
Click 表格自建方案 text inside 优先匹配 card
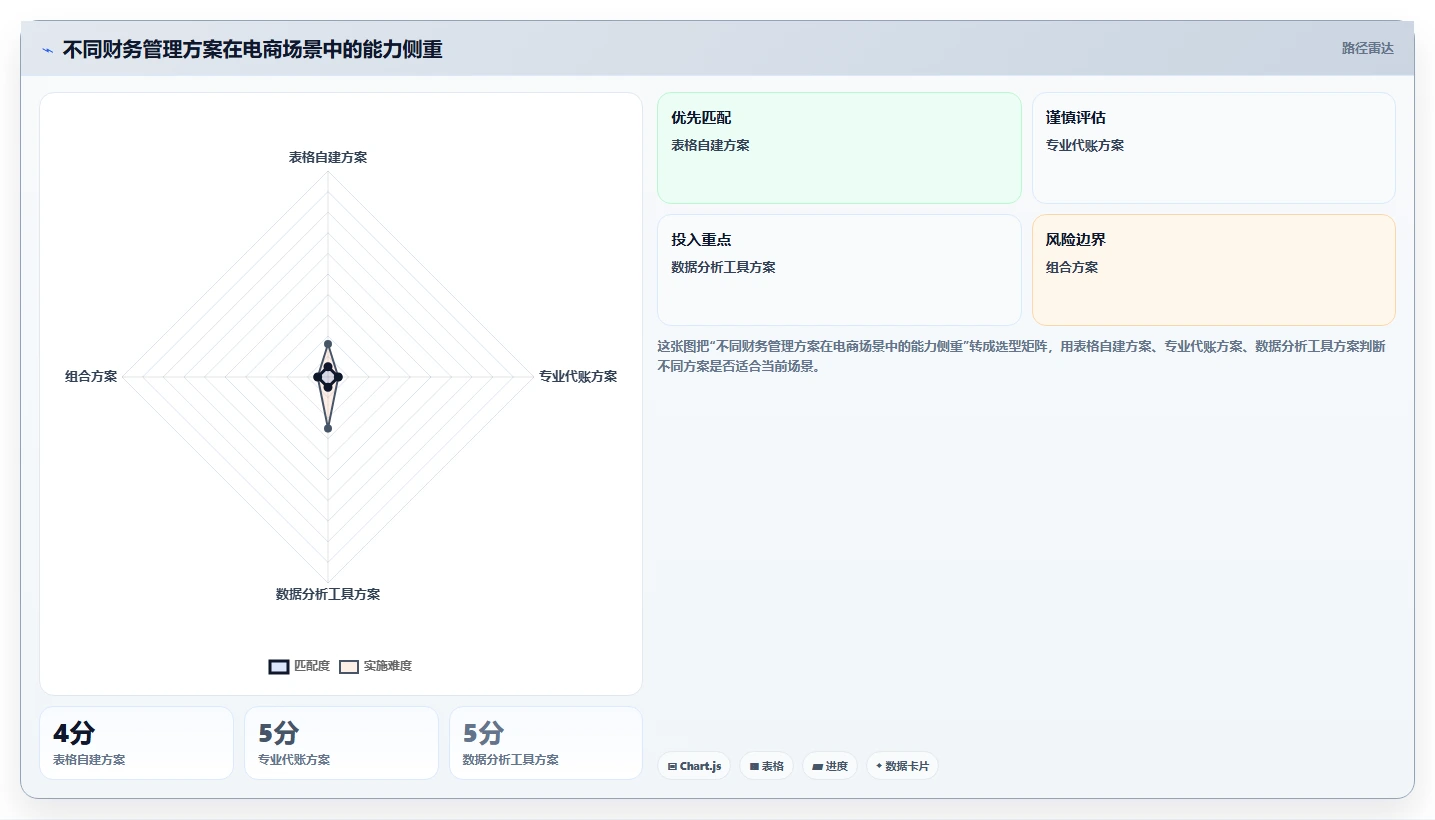click(710, 145)
